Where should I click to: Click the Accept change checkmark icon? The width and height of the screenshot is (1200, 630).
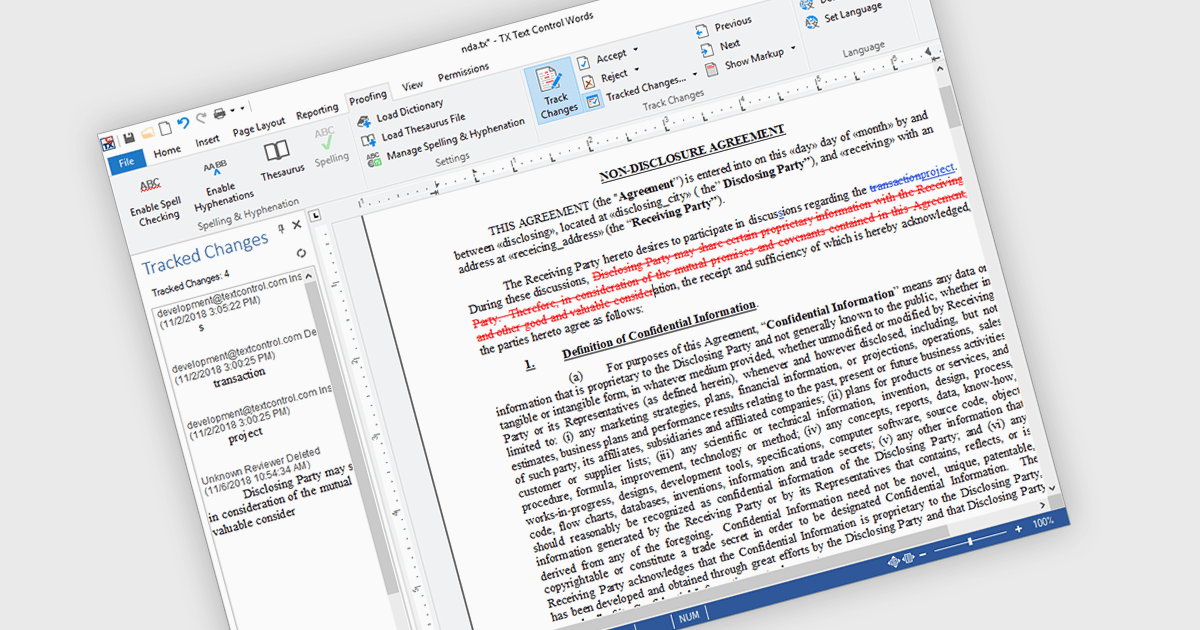pyautogui.click(x=582, y=63)
